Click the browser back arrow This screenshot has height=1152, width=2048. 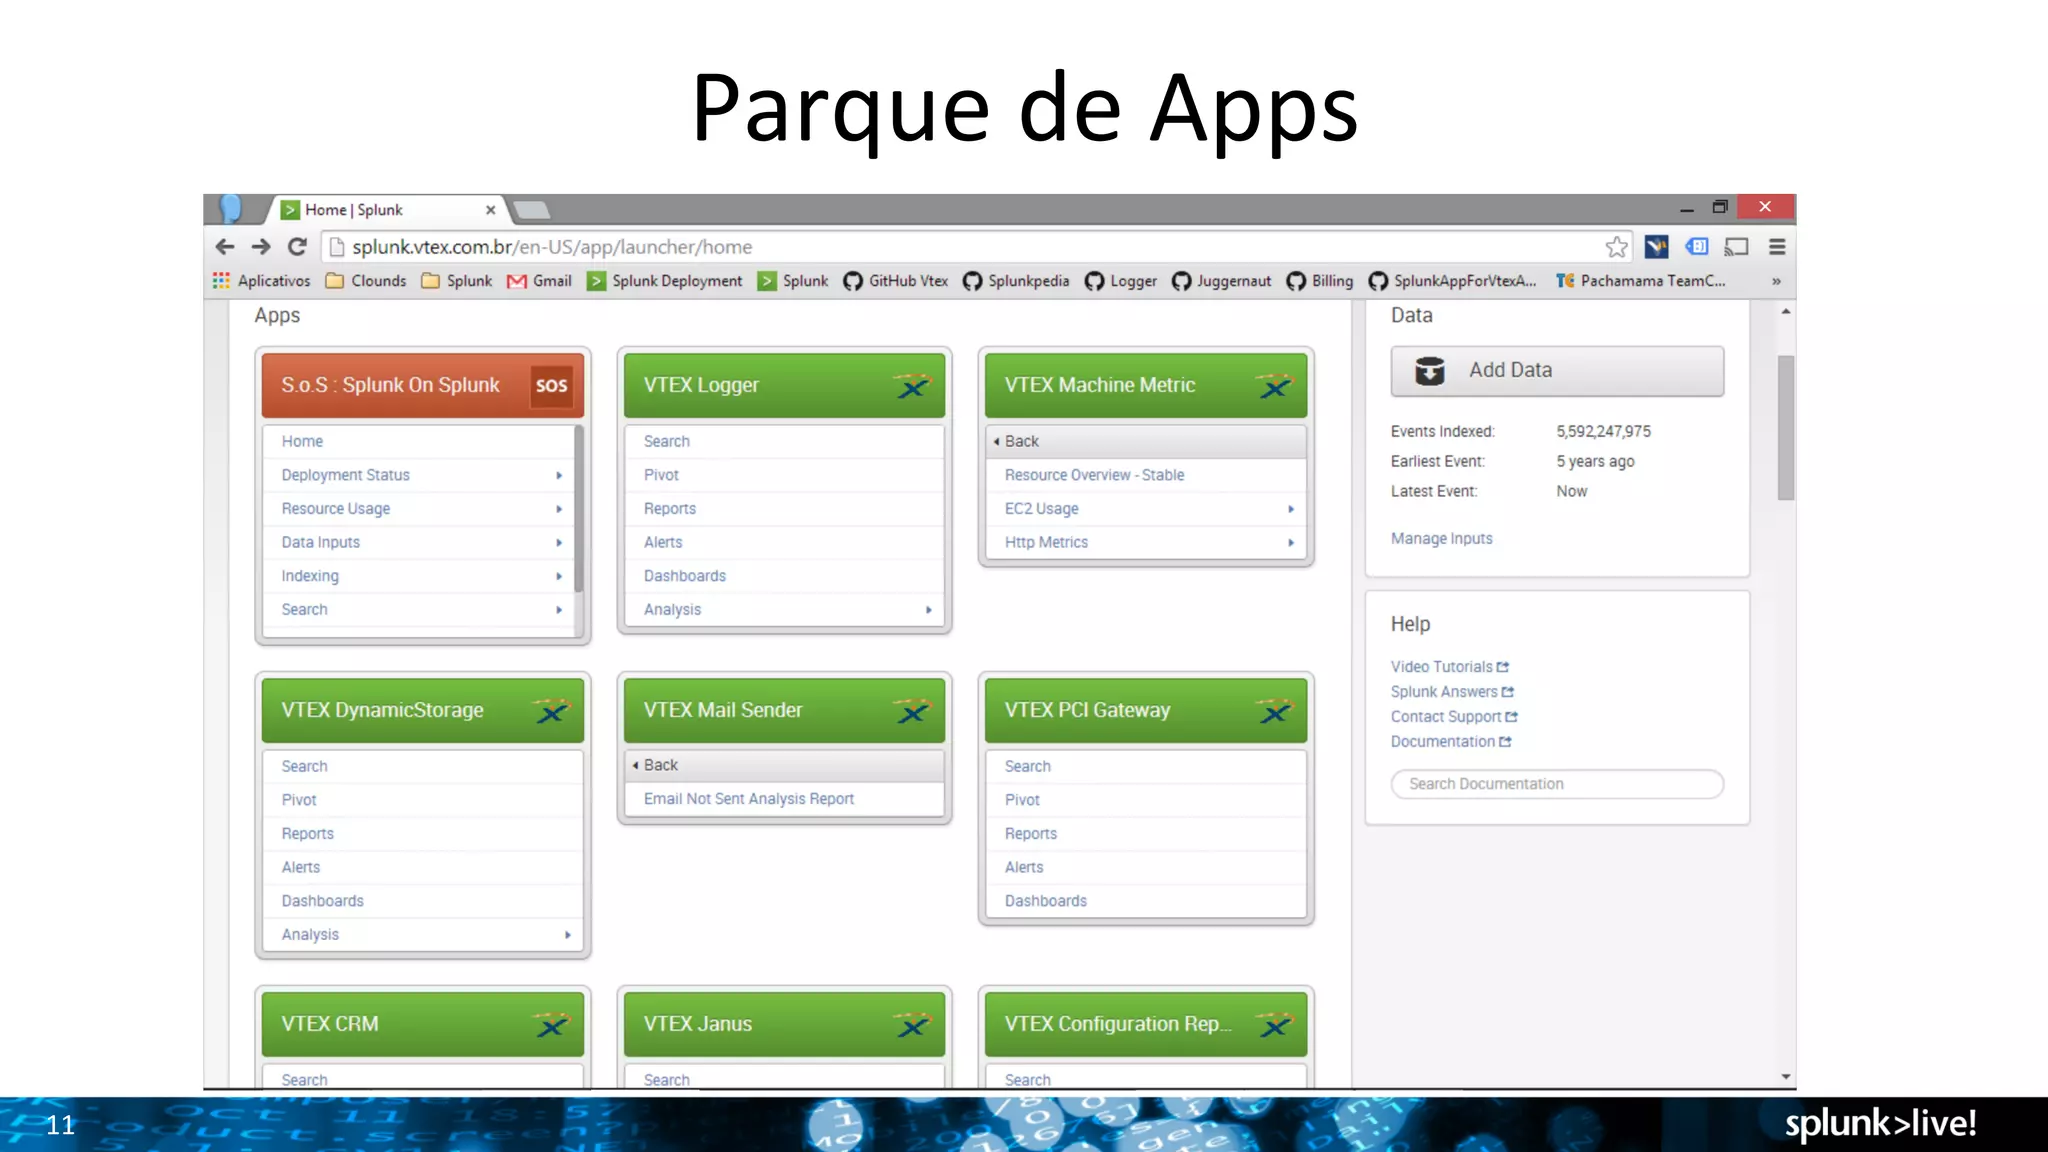pos(225,247)
